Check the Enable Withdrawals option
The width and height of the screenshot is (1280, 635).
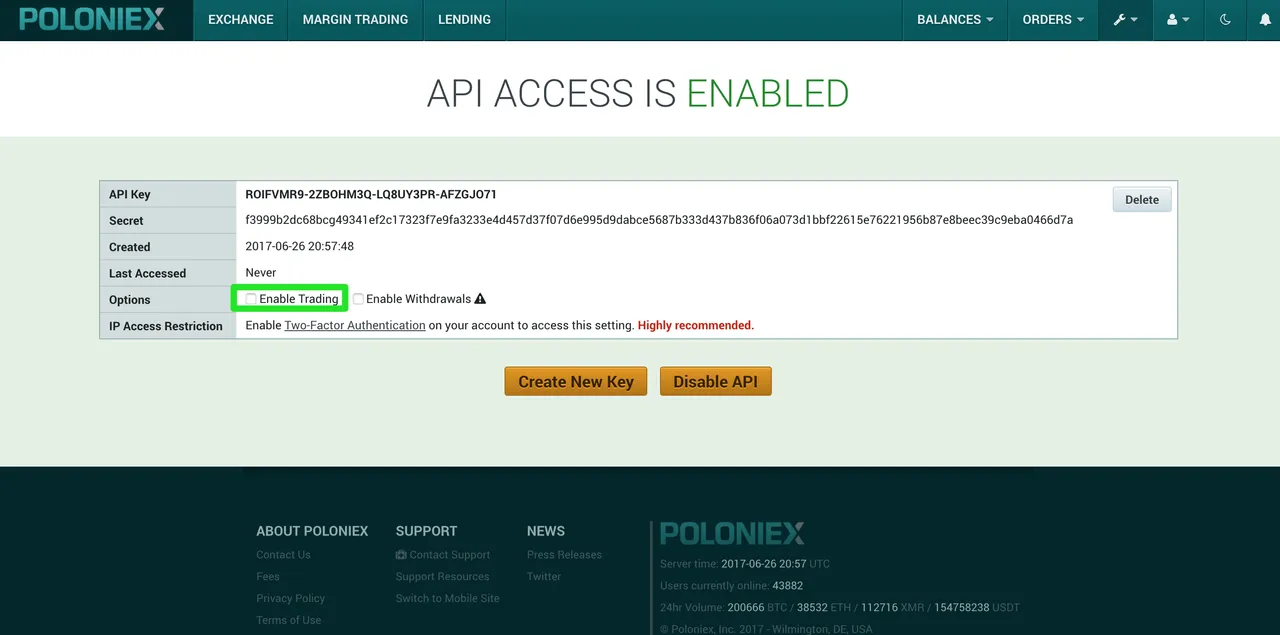coord(358,299)
